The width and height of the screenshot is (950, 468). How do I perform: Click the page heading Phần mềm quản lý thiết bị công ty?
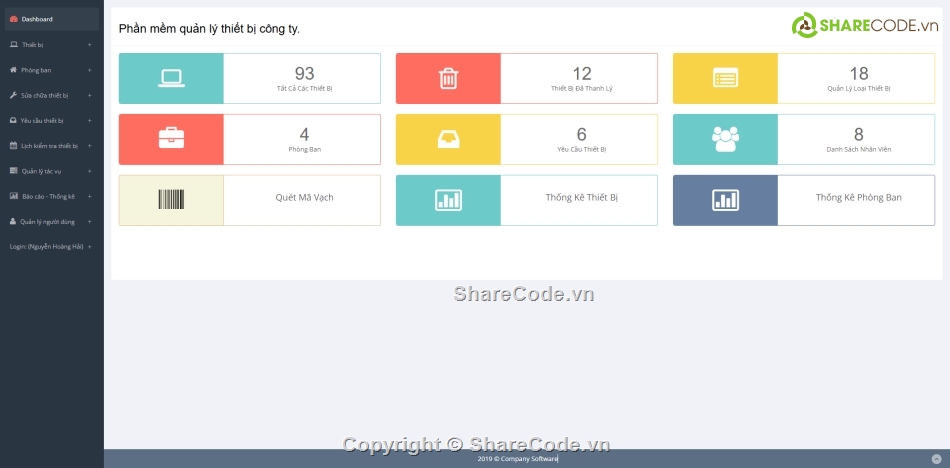click(x=209, y=29)
